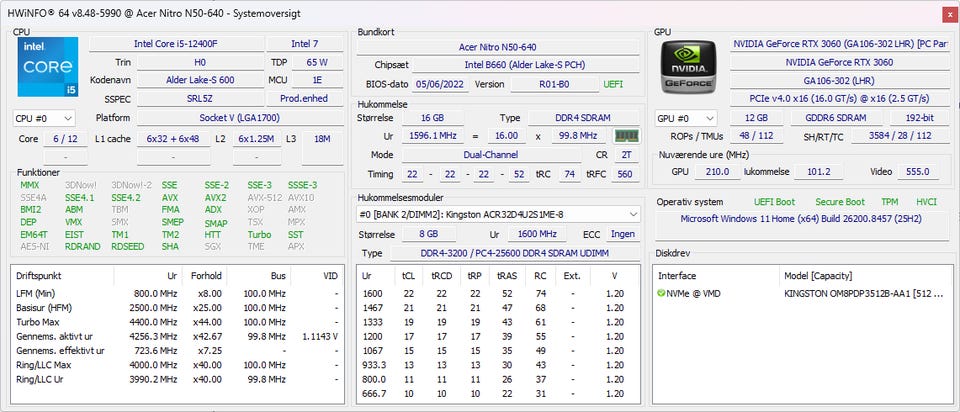Viewport: 960px width, 412px height.
Task: Click the UEFI Boot indicator
Action: tap(774, 201)
